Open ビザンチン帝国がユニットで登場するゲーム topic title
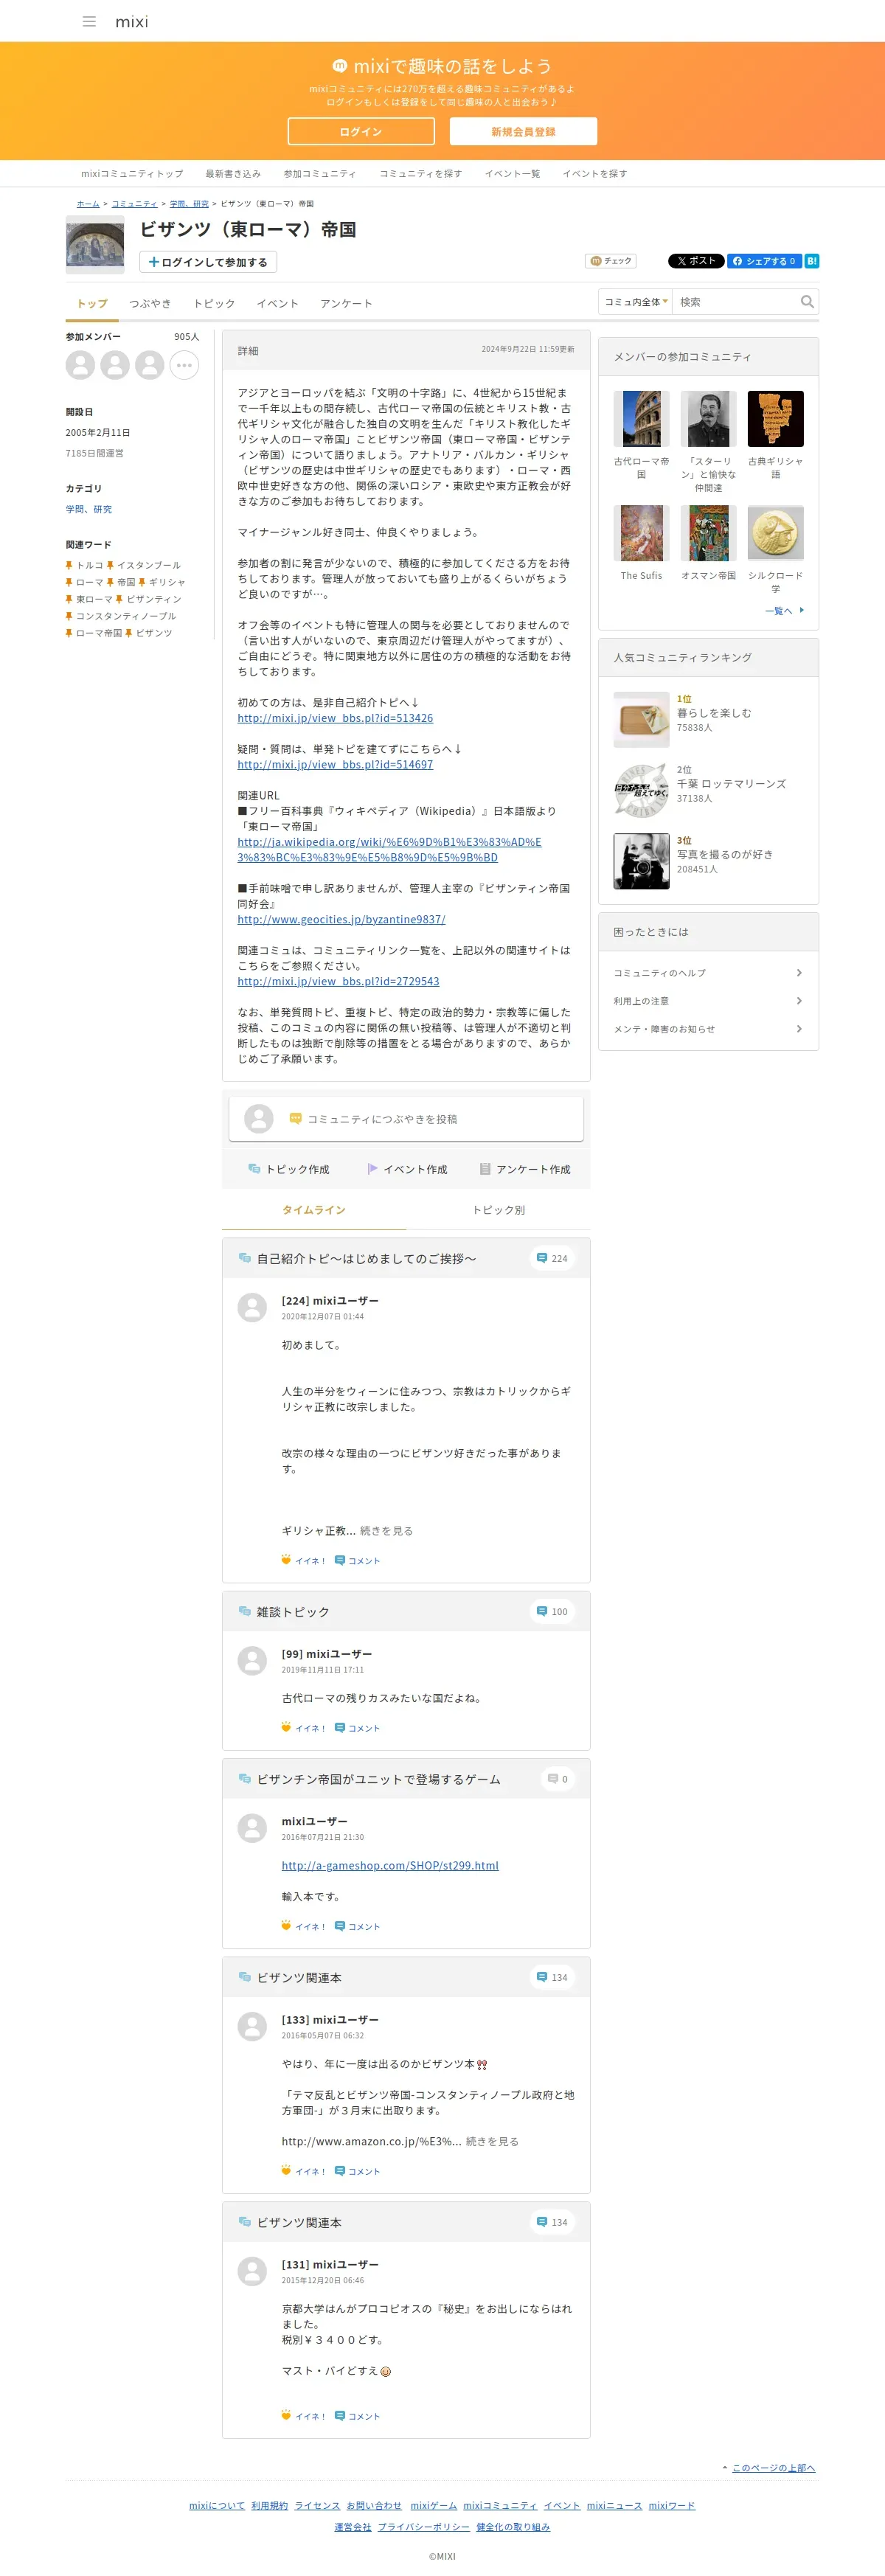Screen dimensions: 885x2576 [378, 1780]
